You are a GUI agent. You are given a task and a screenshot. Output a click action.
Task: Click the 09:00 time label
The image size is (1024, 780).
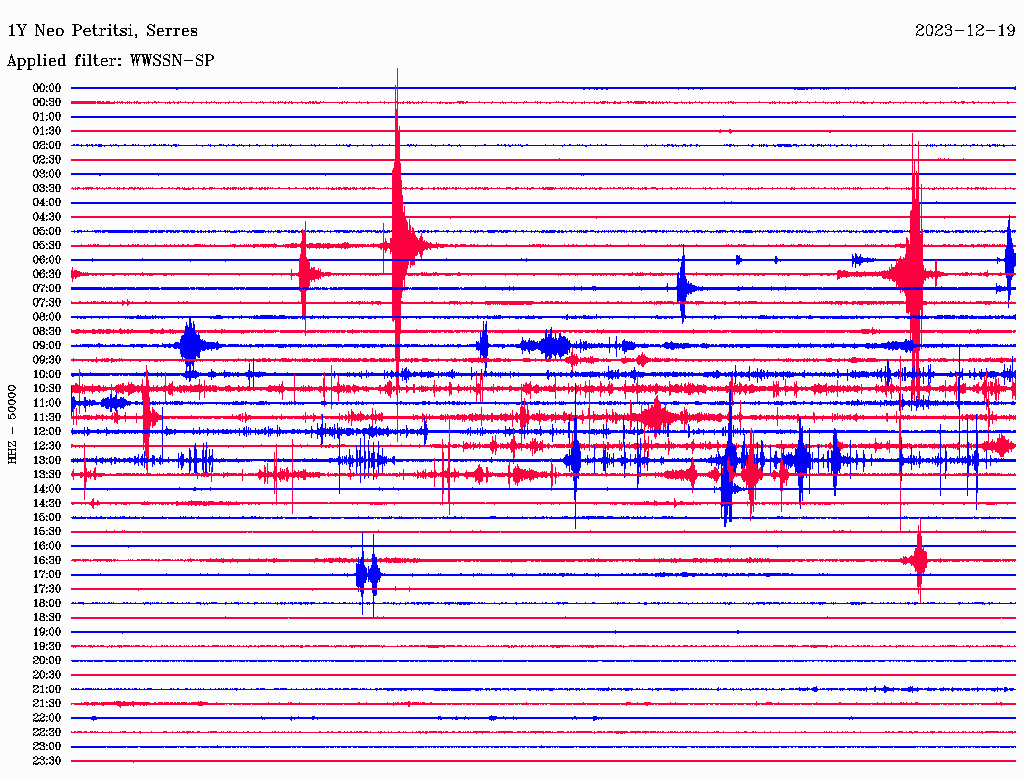pos(47,346)
